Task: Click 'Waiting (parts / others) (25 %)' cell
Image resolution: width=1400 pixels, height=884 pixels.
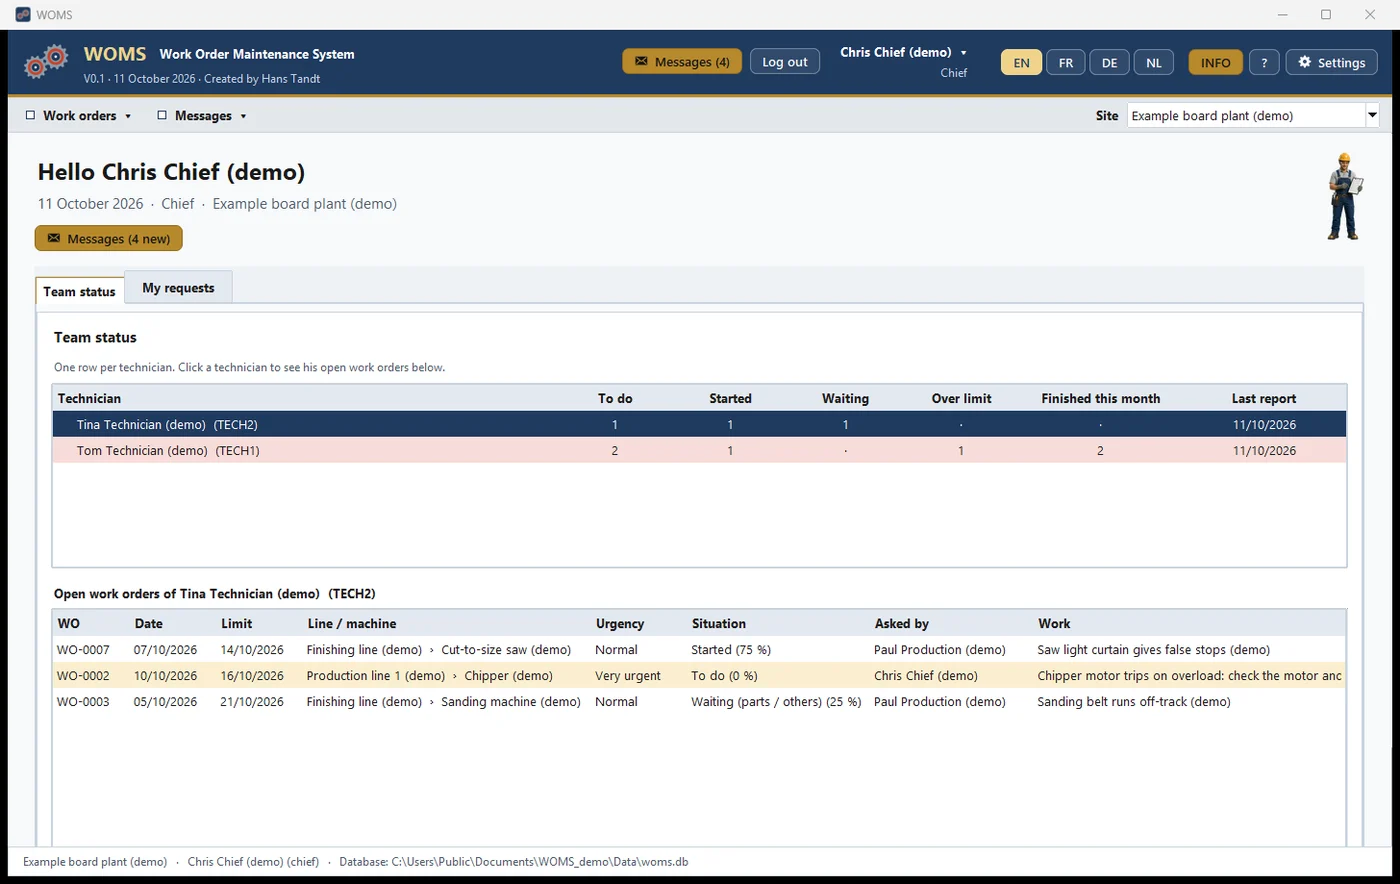Action: coord(776,701)
